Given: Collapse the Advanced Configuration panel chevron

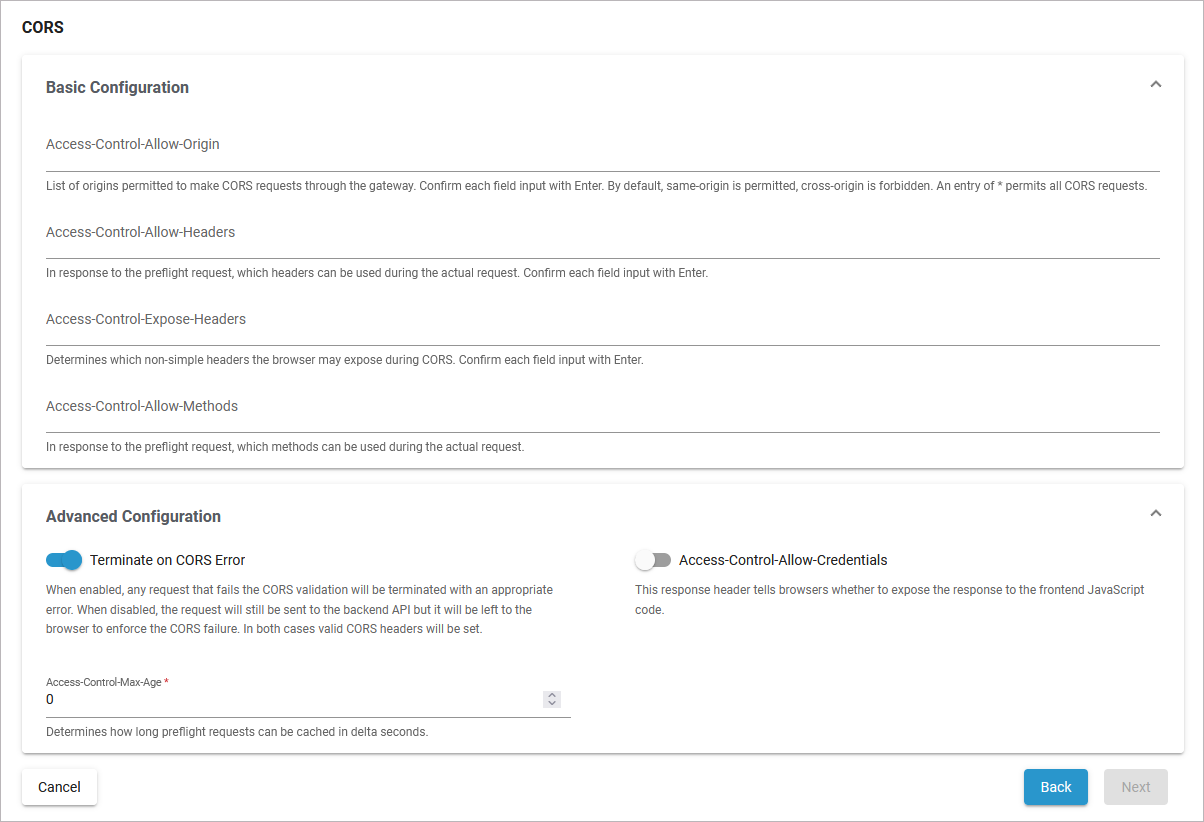Looking at the screenshot, I should pyautogui.click(x=1155, y=514).
